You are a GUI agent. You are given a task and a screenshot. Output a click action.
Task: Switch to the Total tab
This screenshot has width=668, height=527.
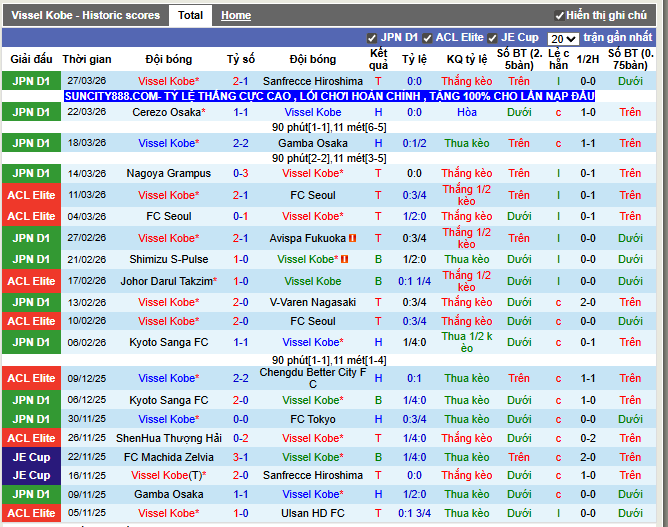190,15
